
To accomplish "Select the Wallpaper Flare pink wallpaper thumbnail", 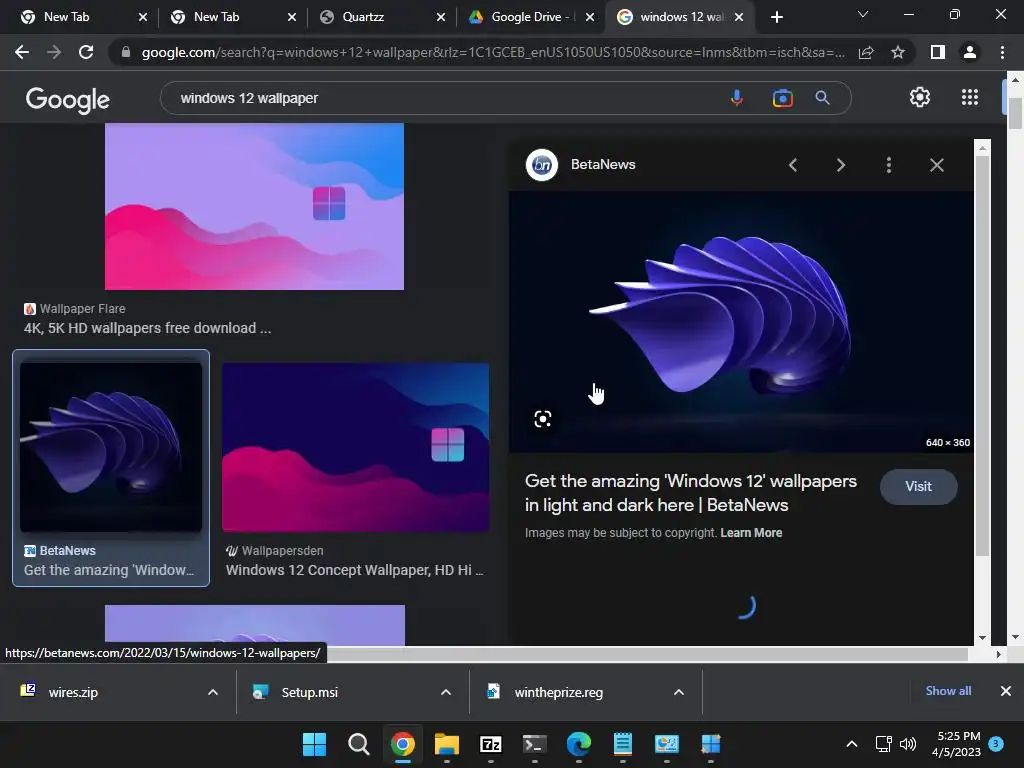I will pyautogui.click(x=255, y=206).
